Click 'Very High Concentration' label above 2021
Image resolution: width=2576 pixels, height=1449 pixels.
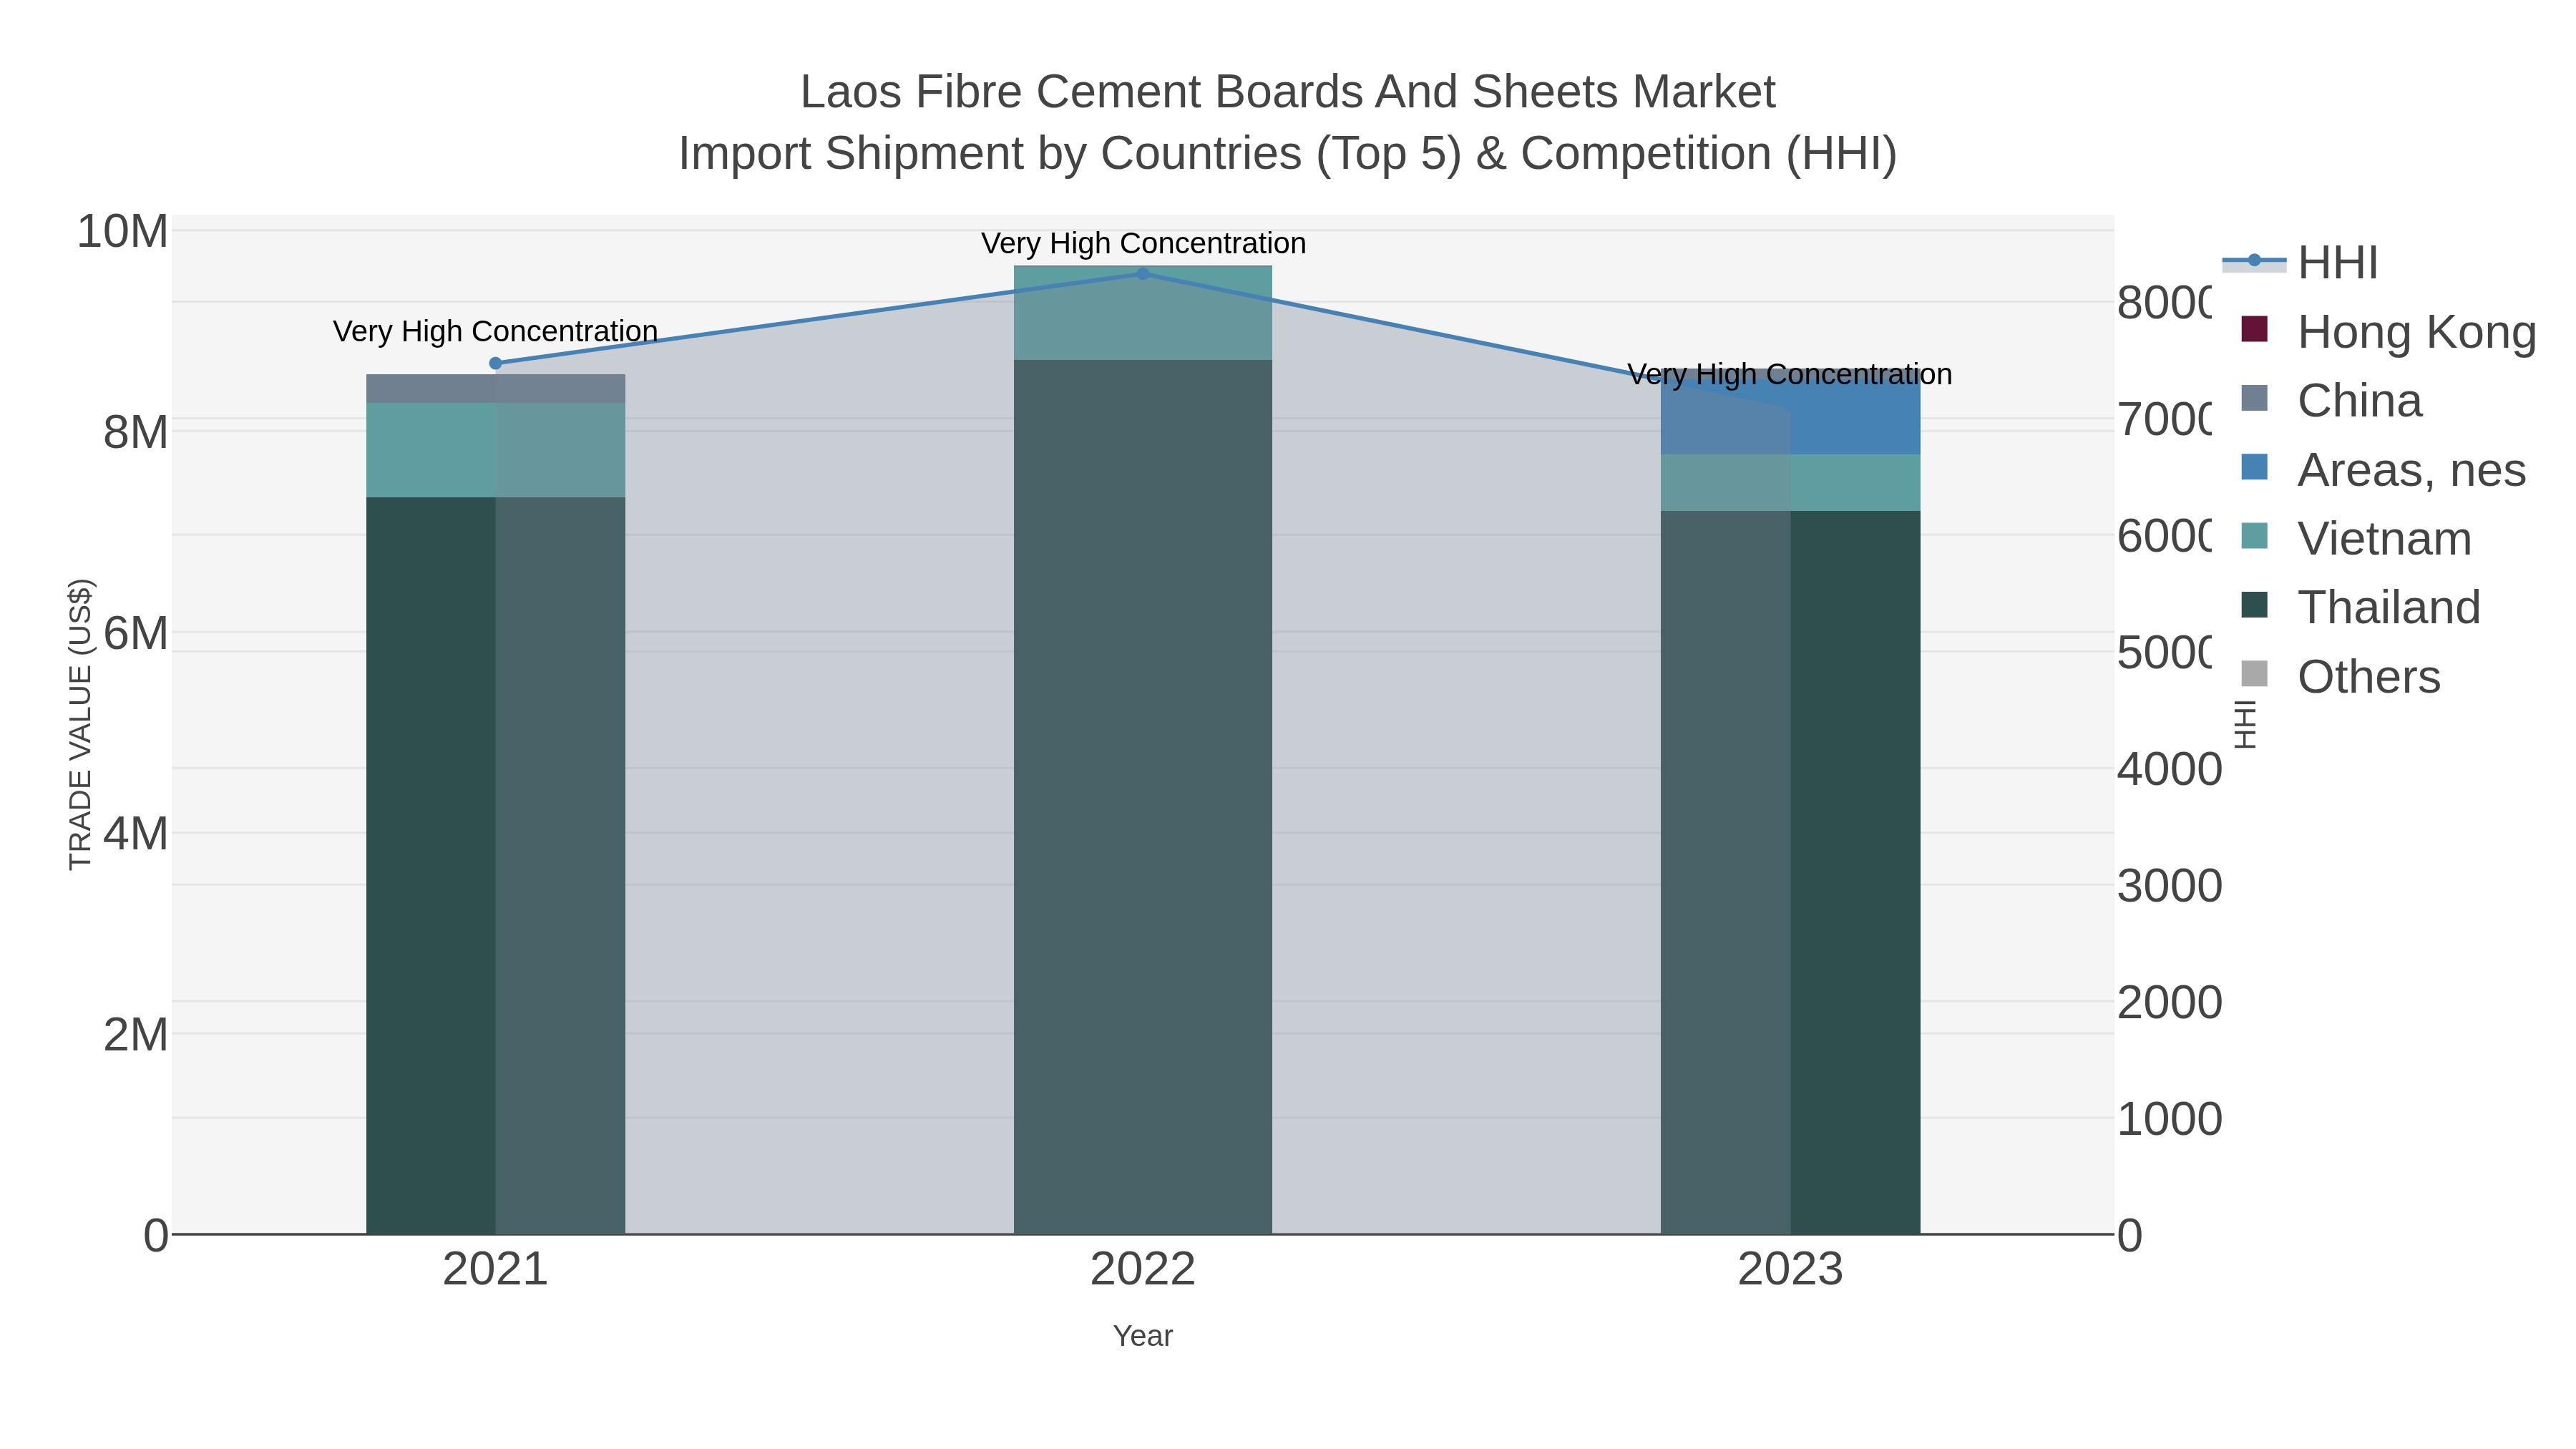click(495, 331)
